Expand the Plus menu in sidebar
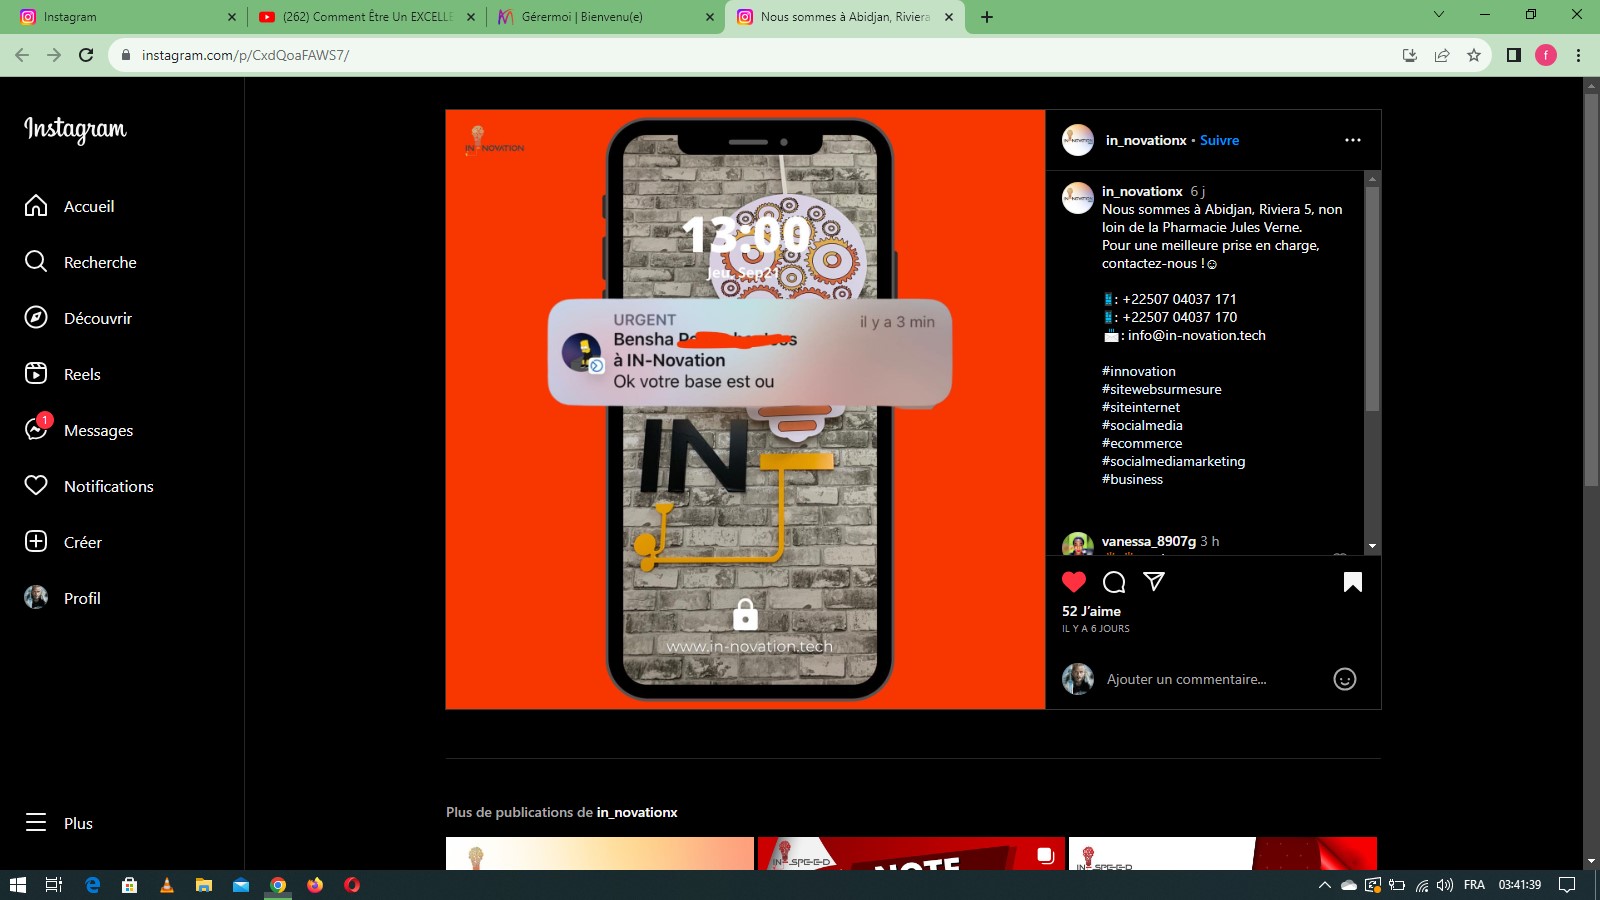 point(37,823)
